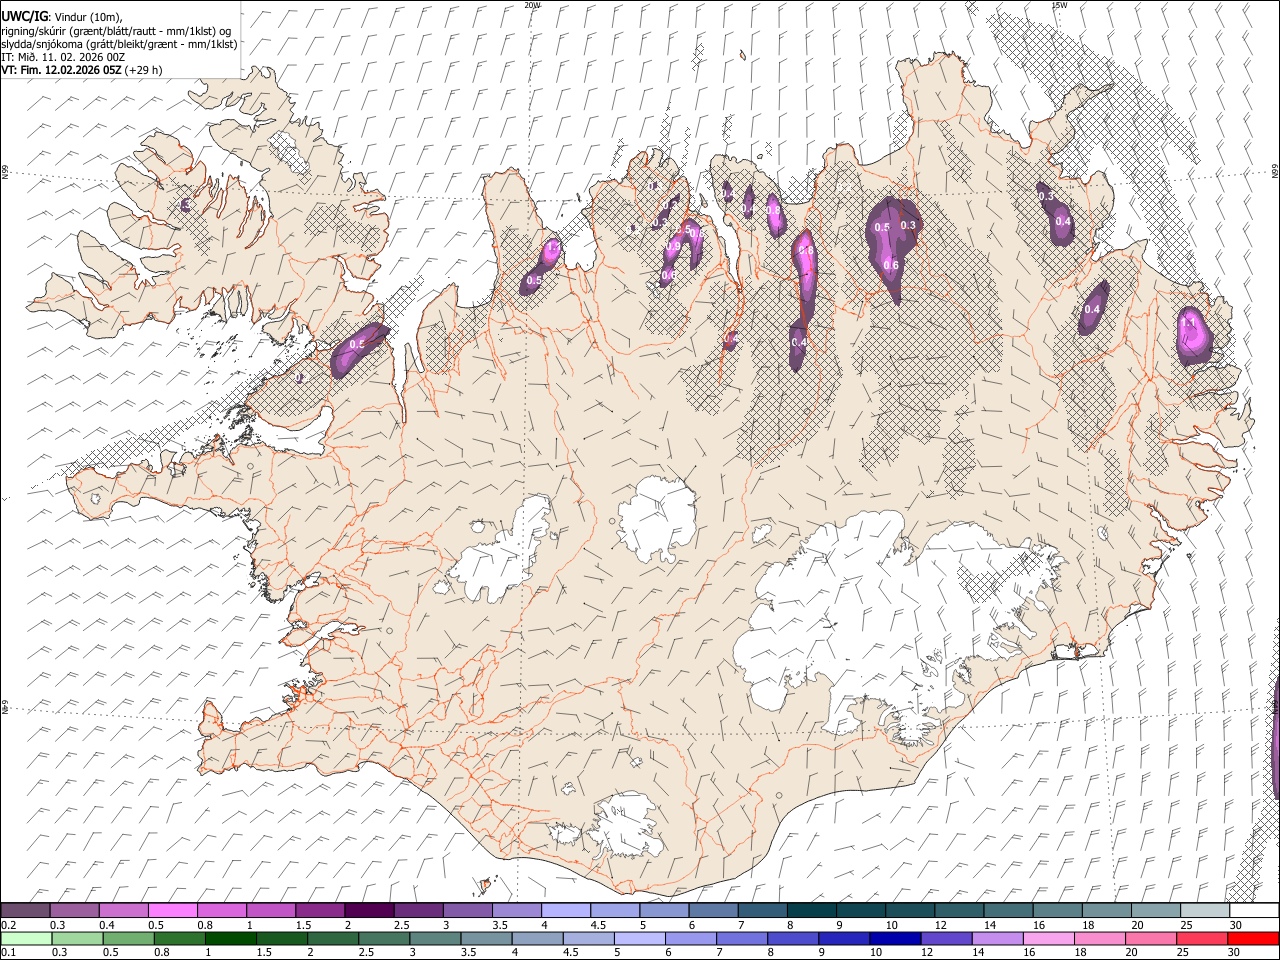Click the 'rigning/skúrir' legend description line
The image size is (1280, 960).
[x=116, y=31]
